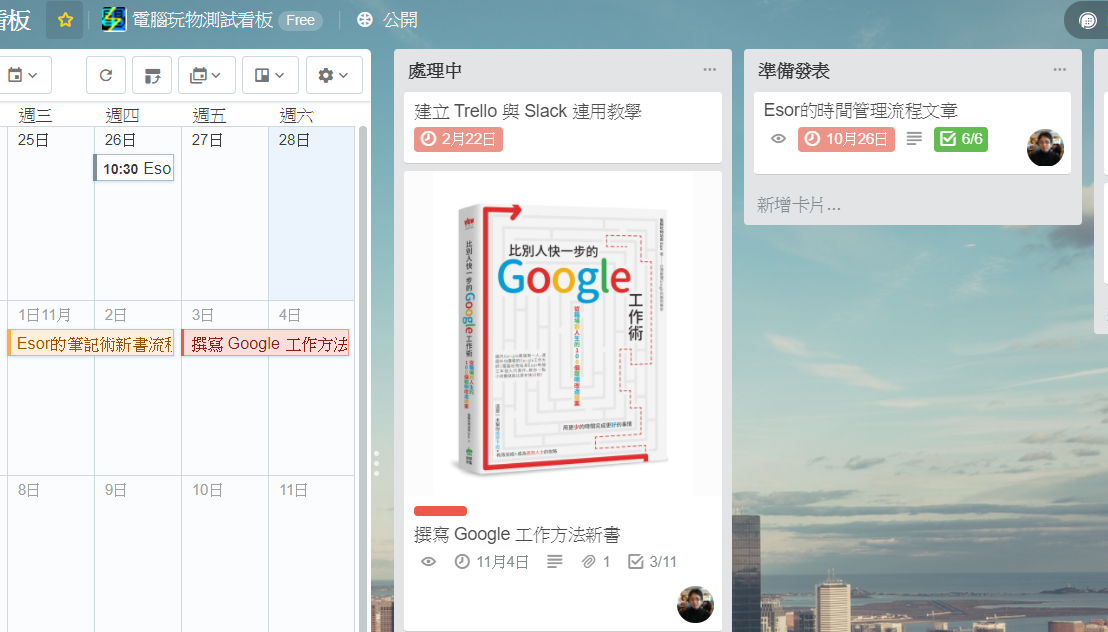Click the Free plan badge
This screenshot has width=1108, height=632.
[300, 21]
